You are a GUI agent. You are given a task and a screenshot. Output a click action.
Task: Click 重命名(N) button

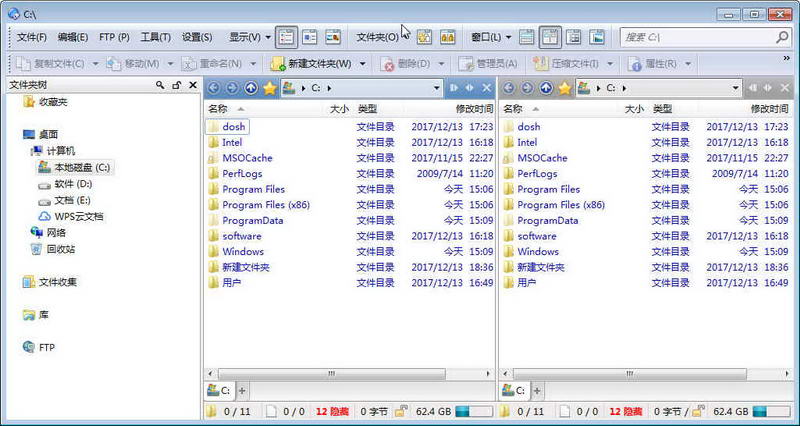coord(212,64)
